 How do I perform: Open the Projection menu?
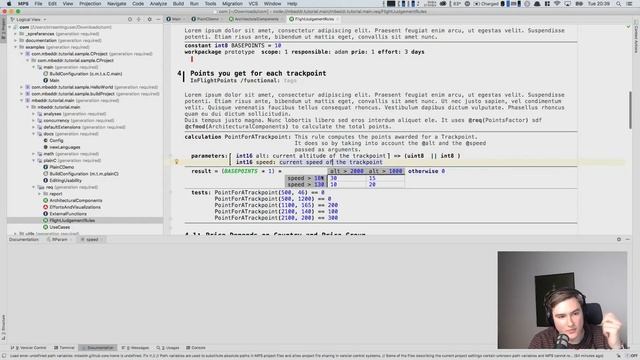tap(90, 4)
